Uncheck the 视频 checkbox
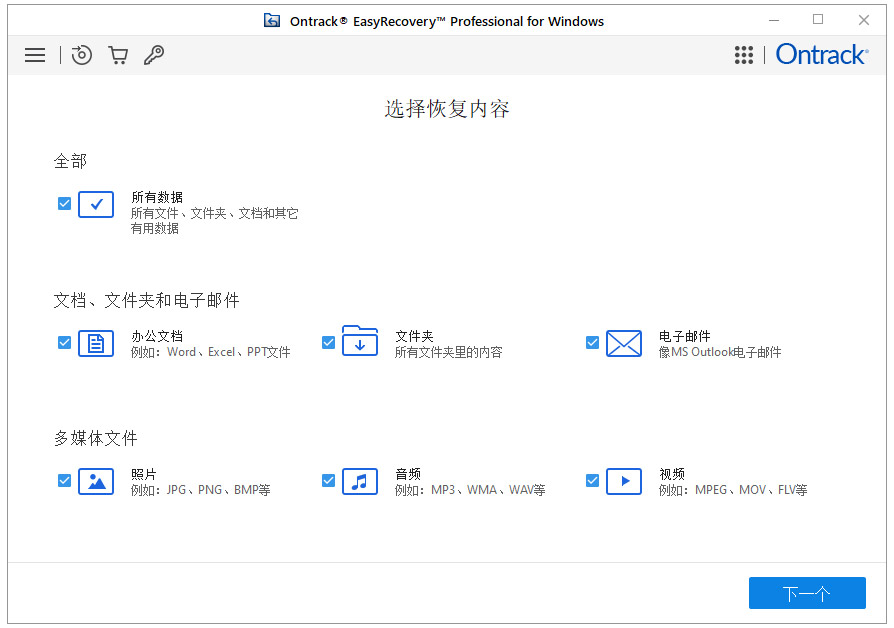Viewport: 894px width, 628px height. click(592, 481)
